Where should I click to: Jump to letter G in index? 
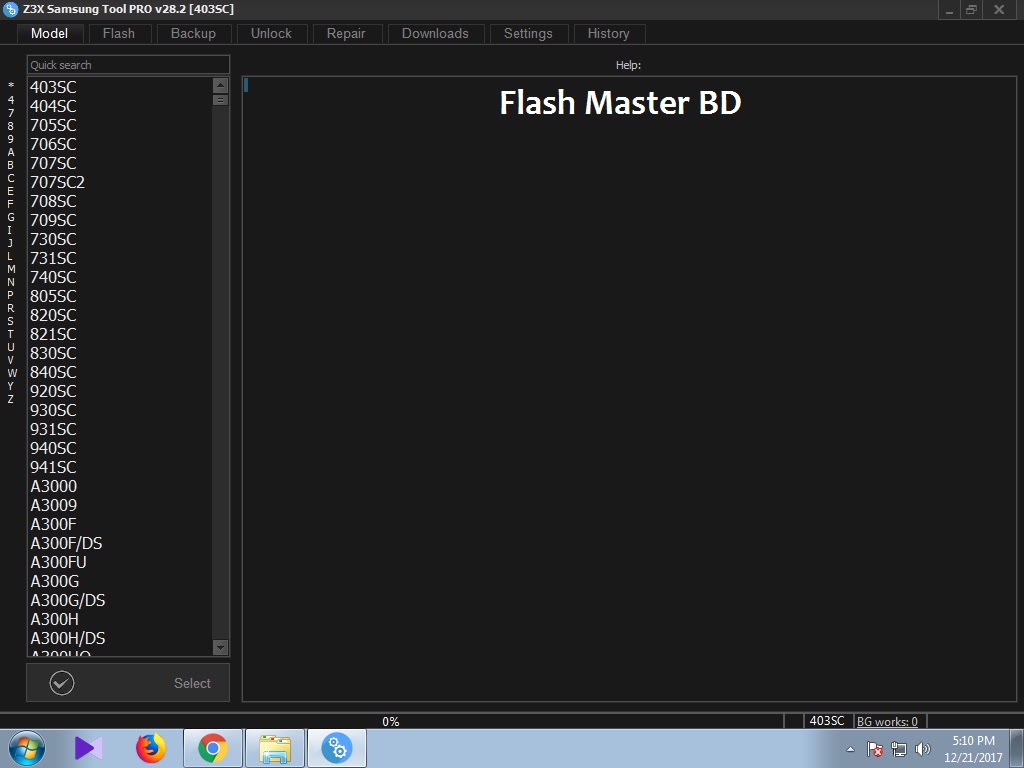pyautogui.click(x=10, y=217)
